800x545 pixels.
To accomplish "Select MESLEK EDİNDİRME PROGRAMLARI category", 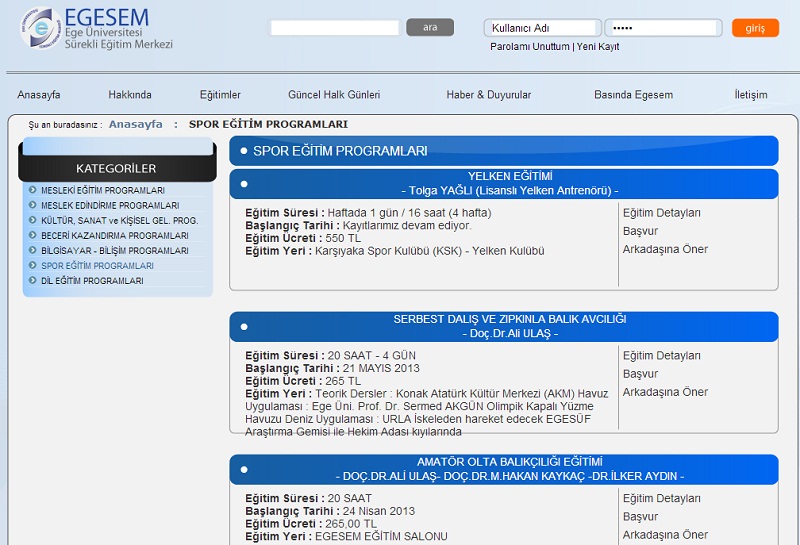I will (x=110, y=205).
